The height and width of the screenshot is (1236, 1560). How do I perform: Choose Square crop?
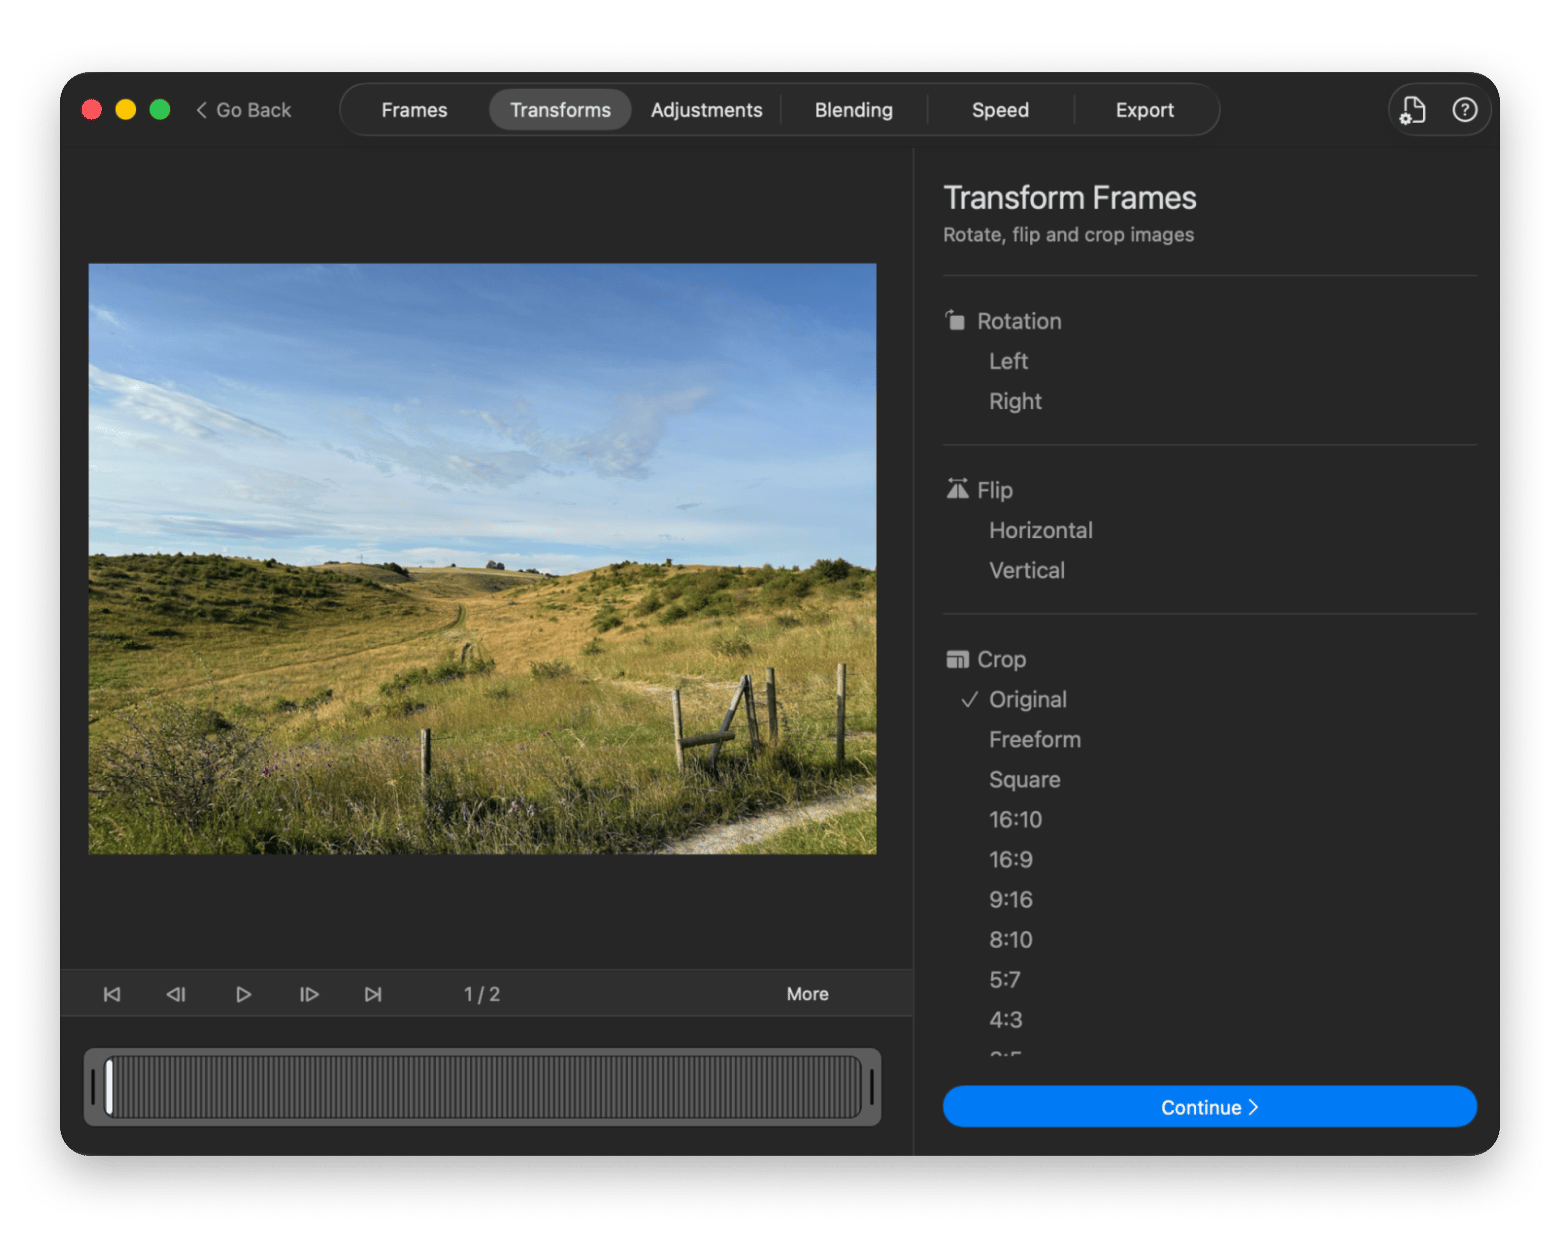[x=1024, y=779]
